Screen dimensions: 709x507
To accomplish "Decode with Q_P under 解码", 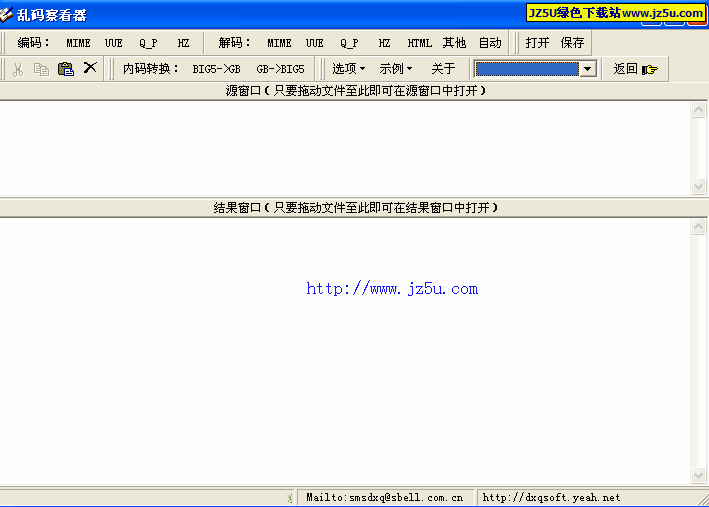I will (x=349, y=43).
